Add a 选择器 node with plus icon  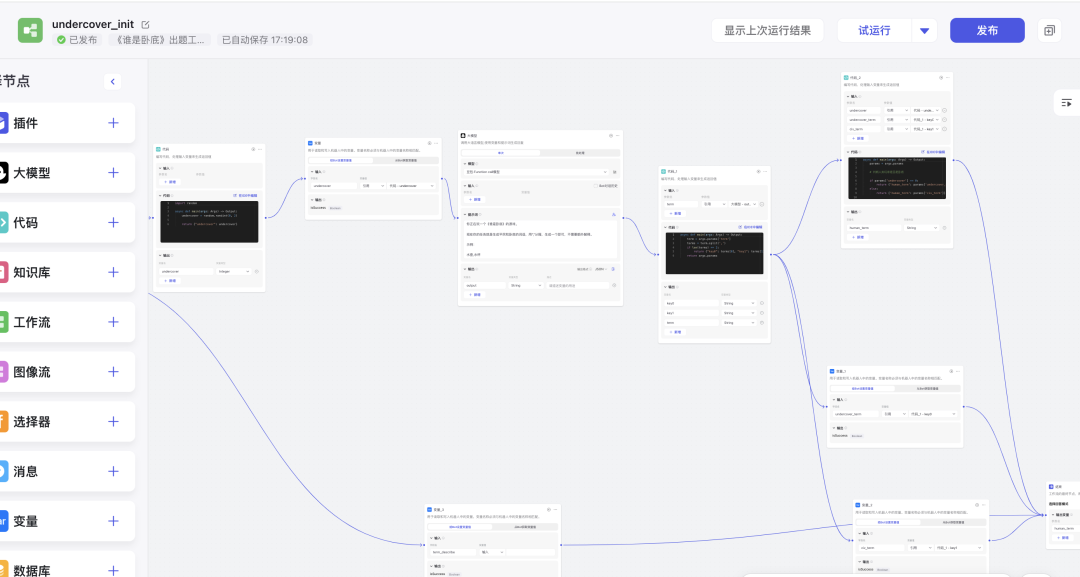(113, 422)
